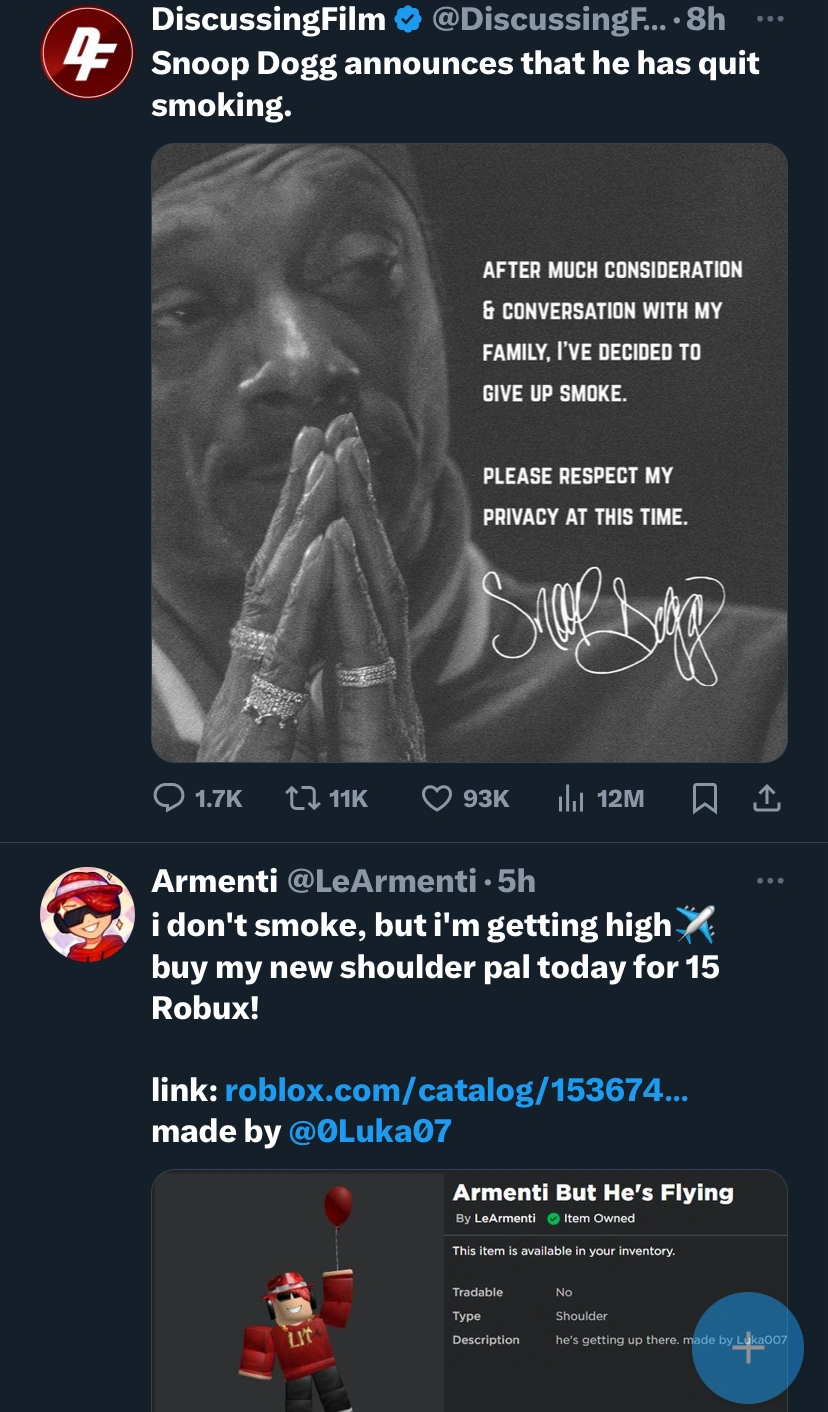Open the roblox.com catalog link

[456, 1089]
